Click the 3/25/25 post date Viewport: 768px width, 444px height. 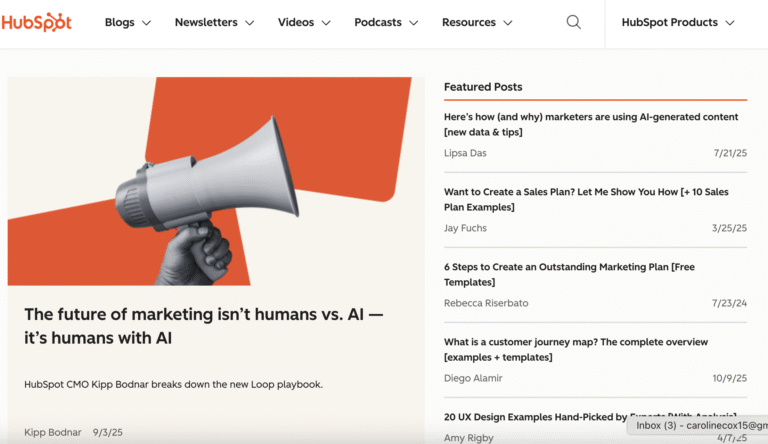[x=729, y=228]
